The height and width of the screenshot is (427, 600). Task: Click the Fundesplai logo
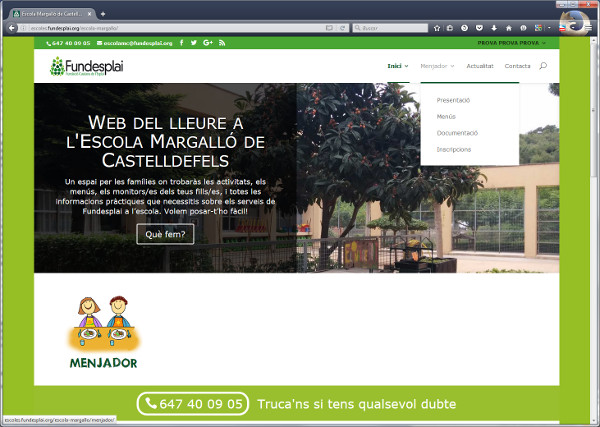pos(86,66)
